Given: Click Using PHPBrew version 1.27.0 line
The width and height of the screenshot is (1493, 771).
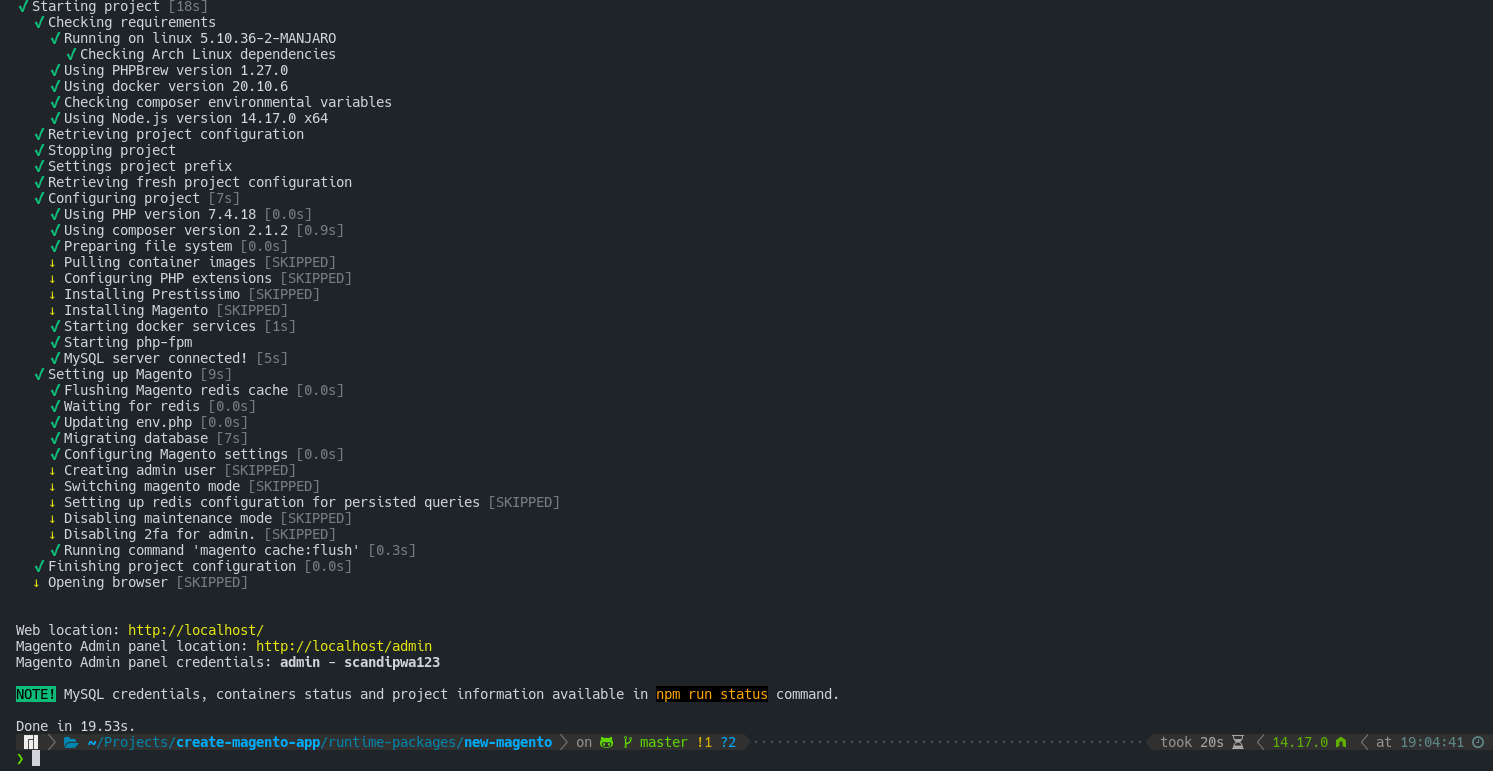Looking at the screenshot, I should 176,70.
